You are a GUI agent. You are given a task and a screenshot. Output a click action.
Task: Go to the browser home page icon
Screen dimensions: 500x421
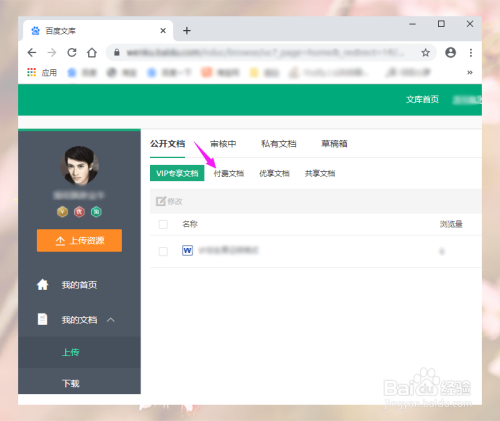click(x=92, y=53)
